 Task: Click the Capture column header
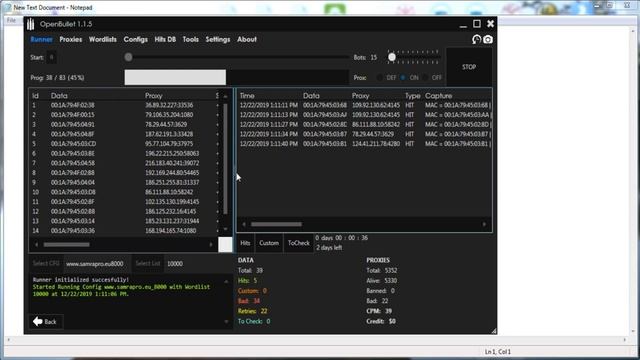click(x=438, y=96)
